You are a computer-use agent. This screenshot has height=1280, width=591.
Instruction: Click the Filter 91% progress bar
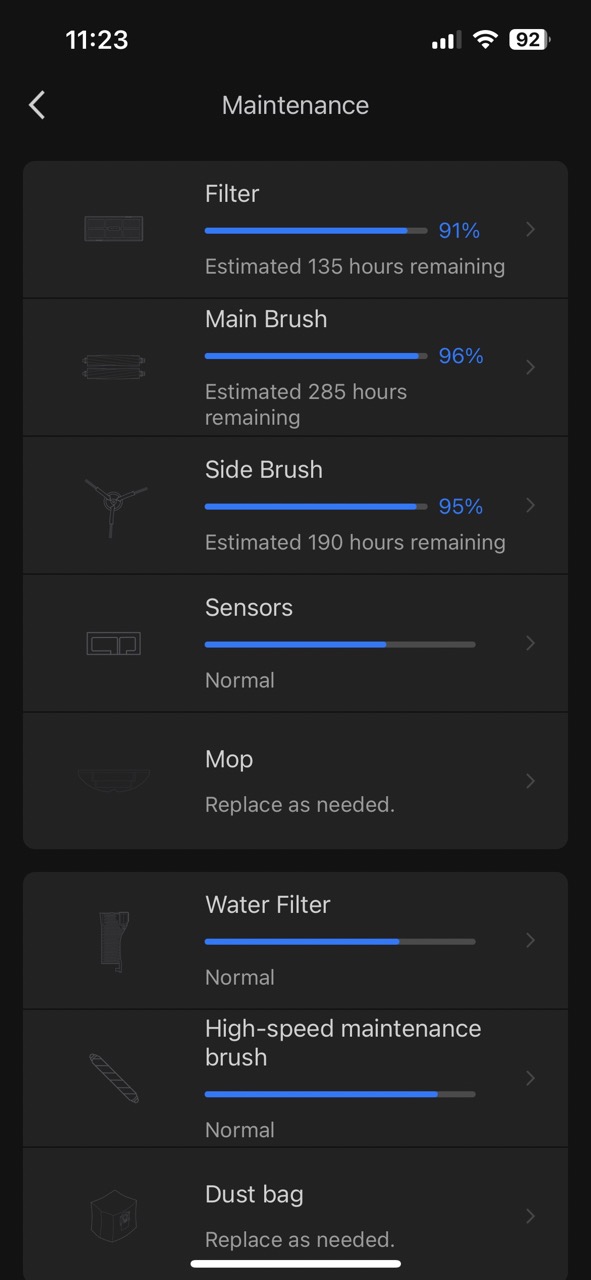(317, 230)
